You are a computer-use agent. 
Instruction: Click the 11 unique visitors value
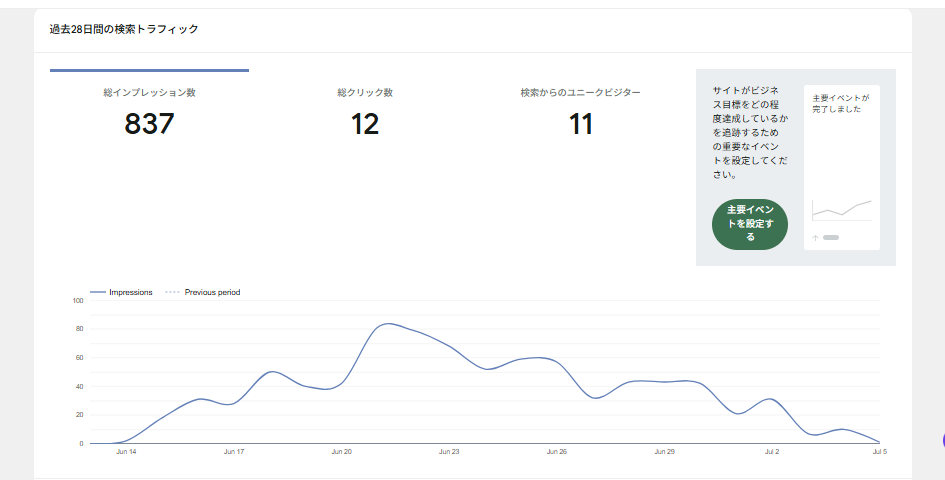click(580, 124)
